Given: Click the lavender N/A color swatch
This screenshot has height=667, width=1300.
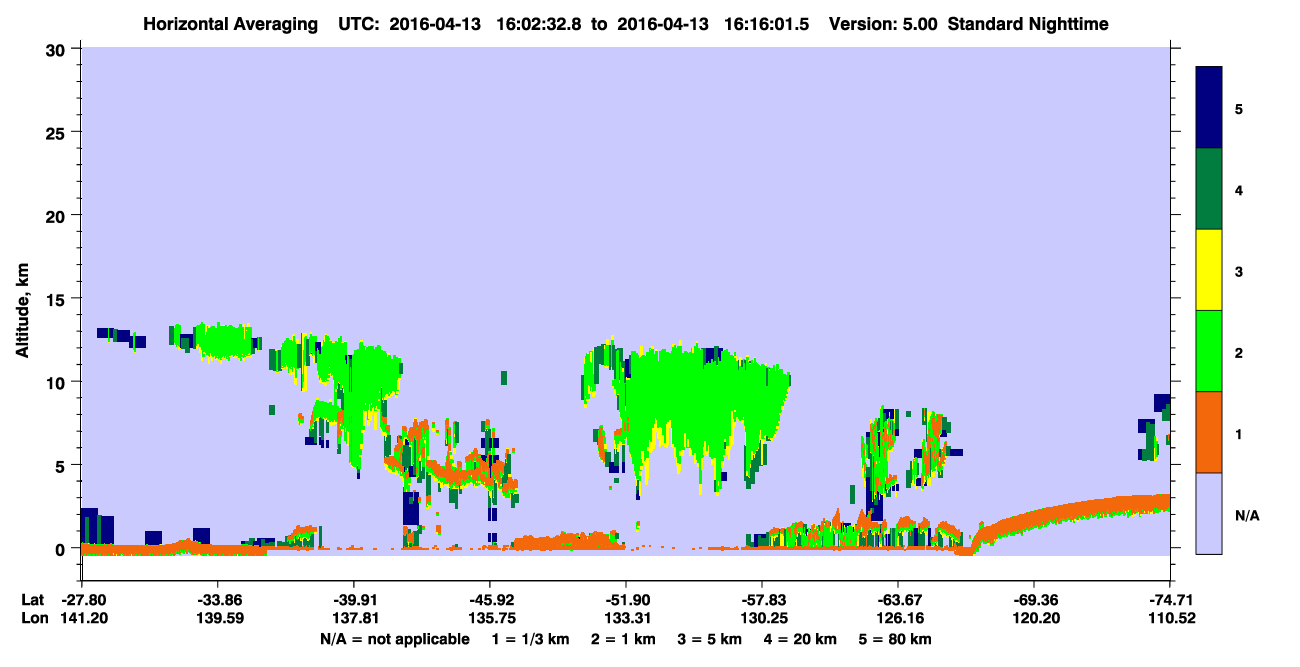Looking at the screenshot, I should click(x=1209, y=513).
